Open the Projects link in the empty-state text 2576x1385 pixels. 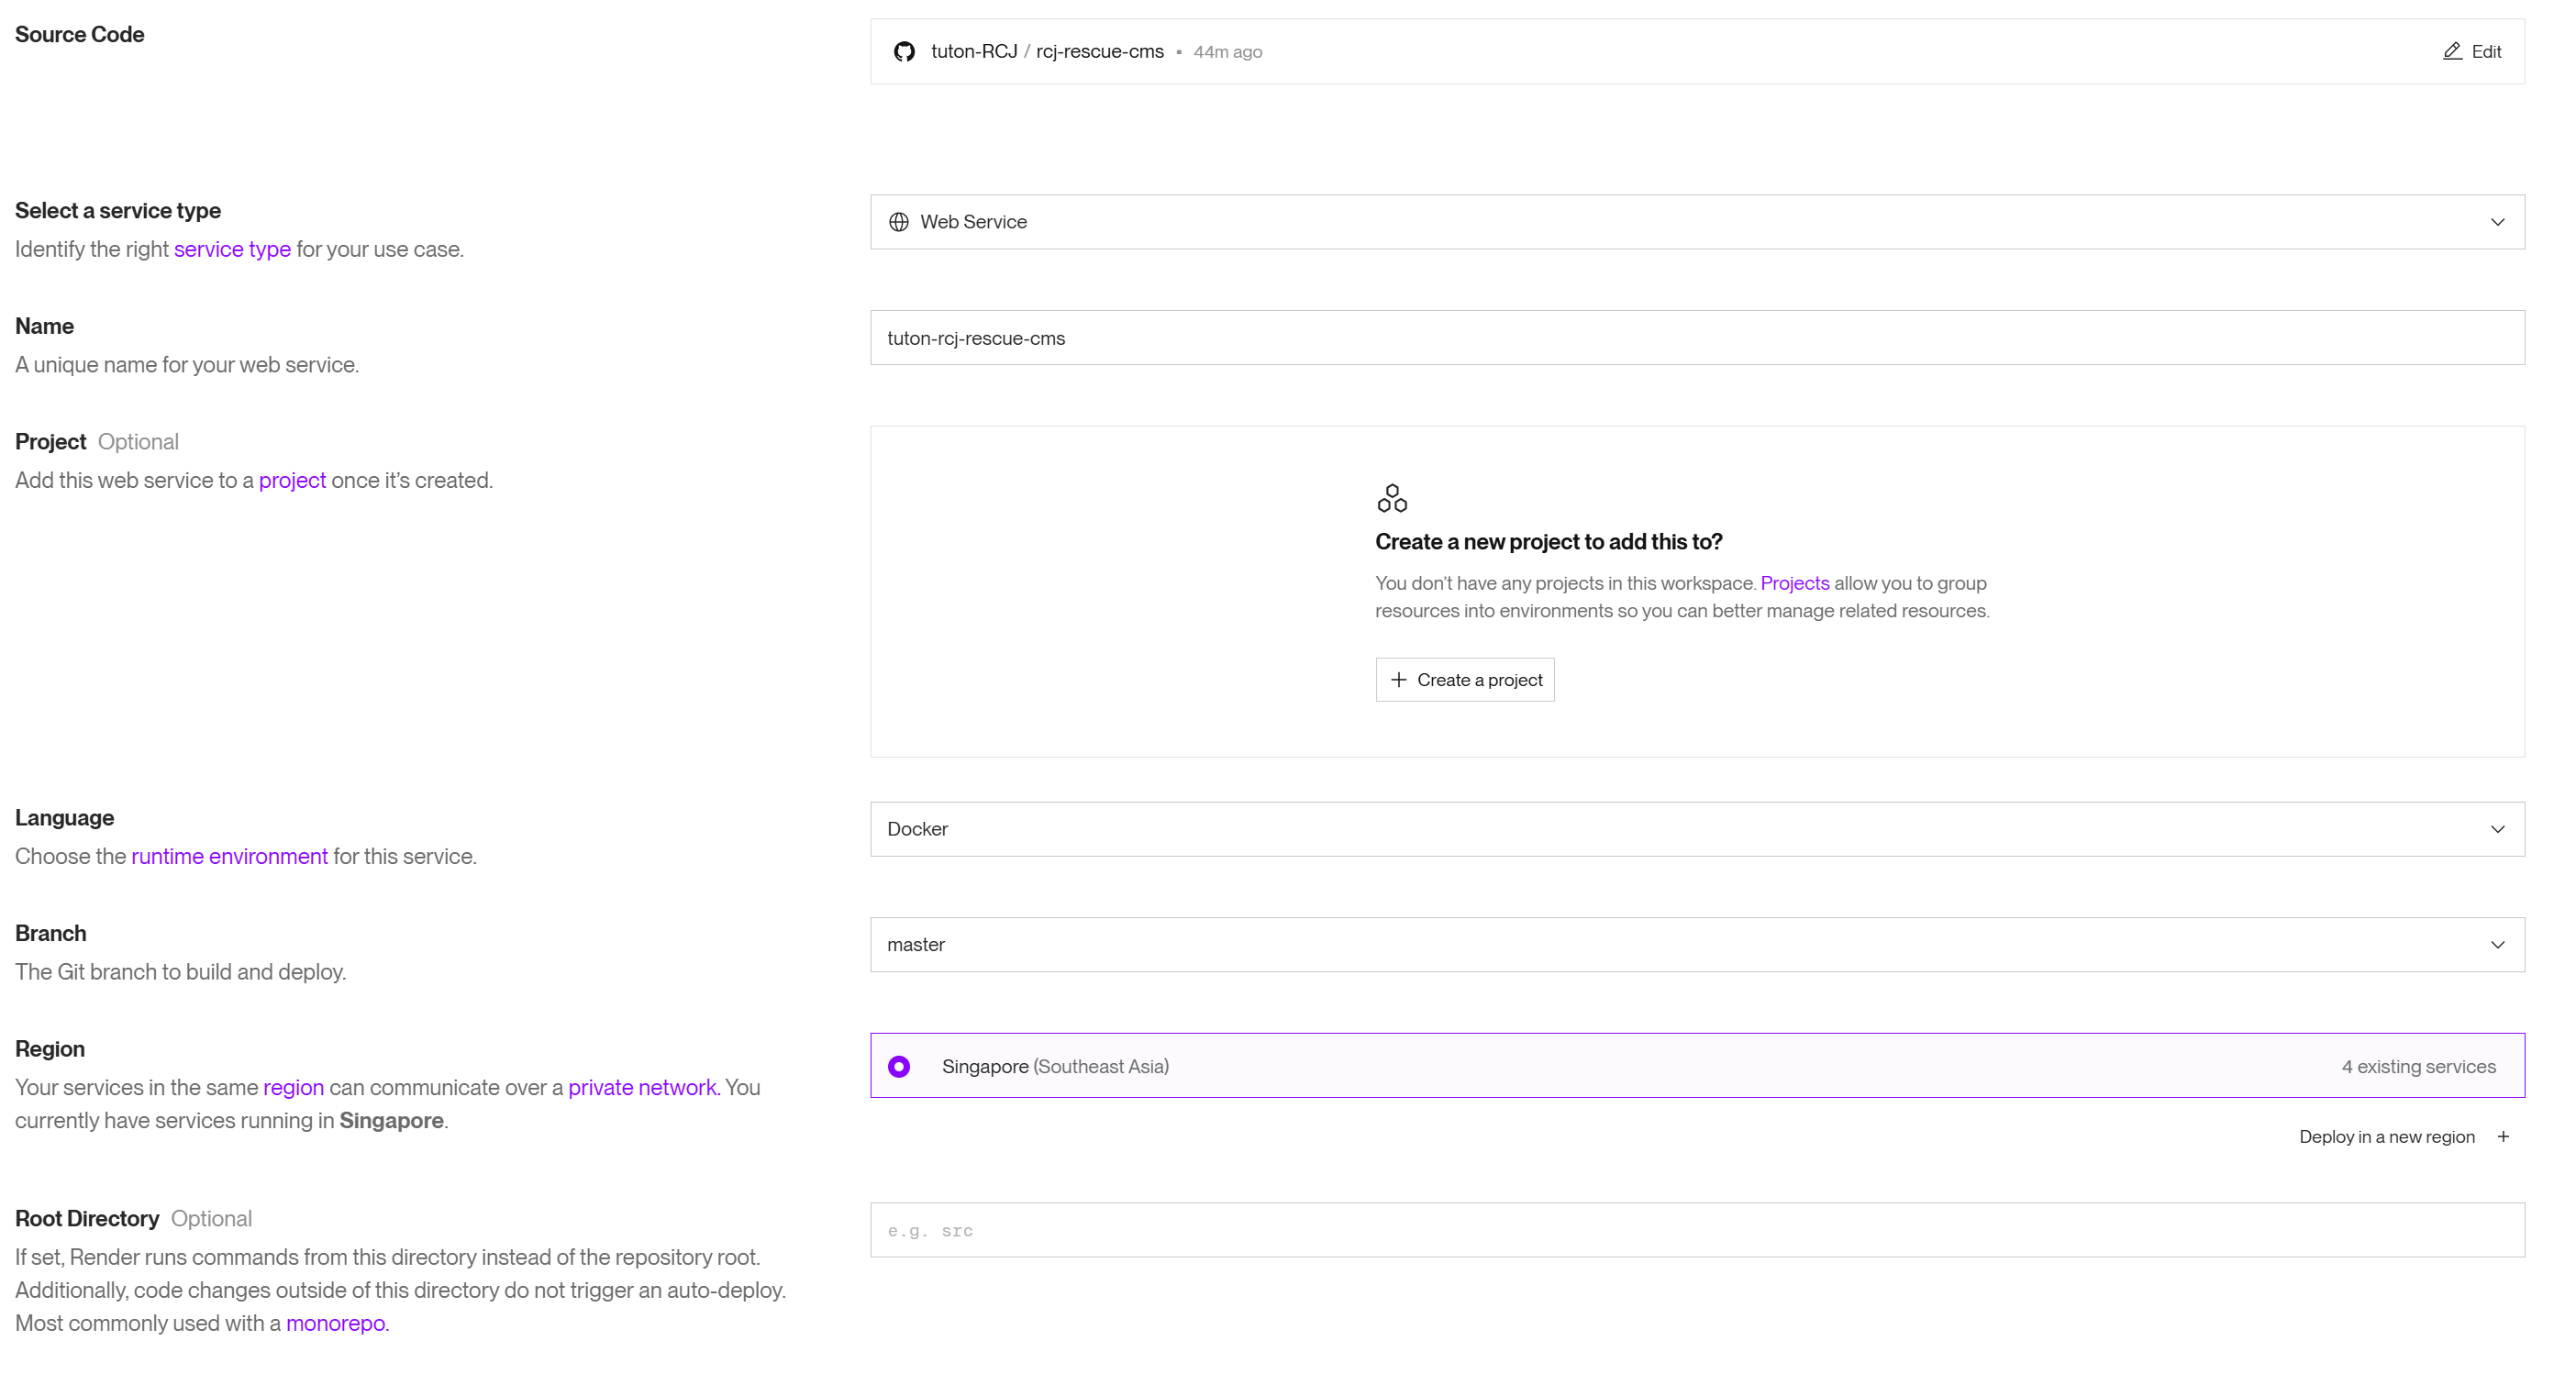(1794, 584)
